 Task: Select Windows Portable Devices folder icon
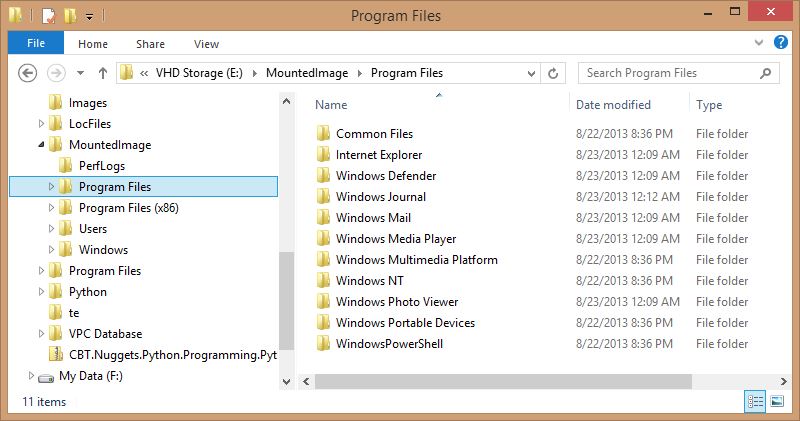point(323,323)
